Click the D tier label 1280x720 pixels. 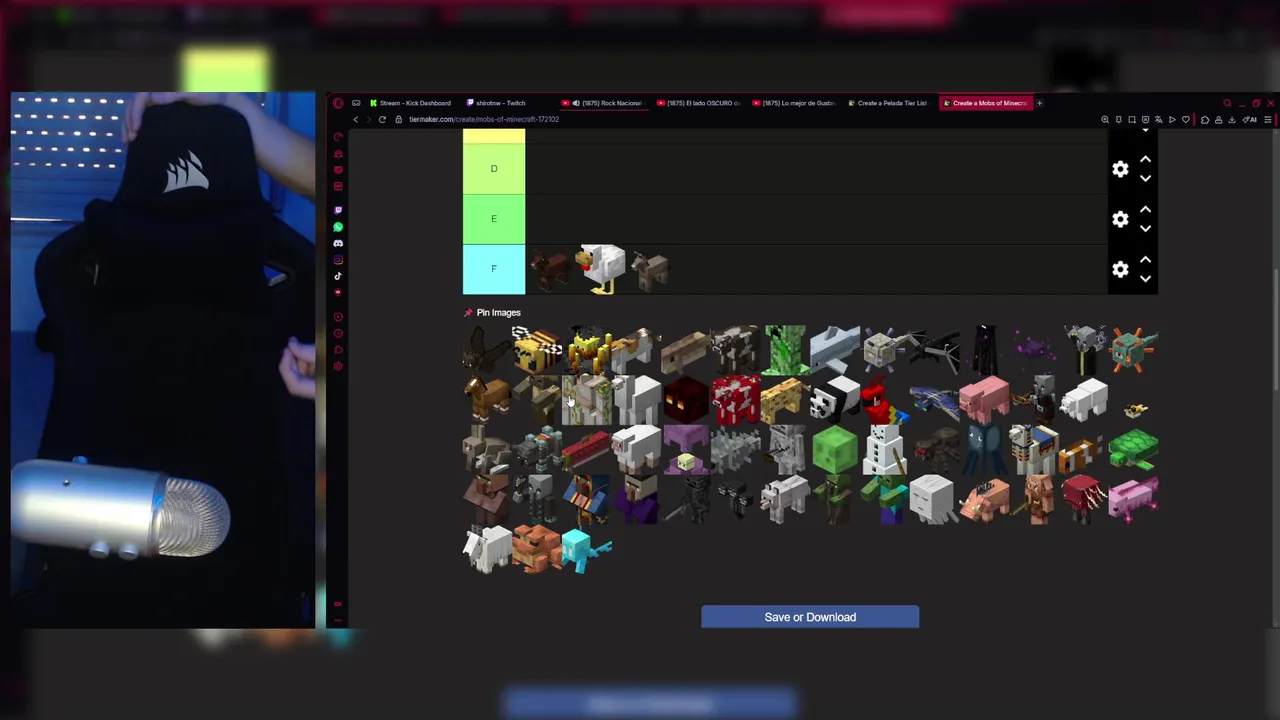(x=494, y=169)
